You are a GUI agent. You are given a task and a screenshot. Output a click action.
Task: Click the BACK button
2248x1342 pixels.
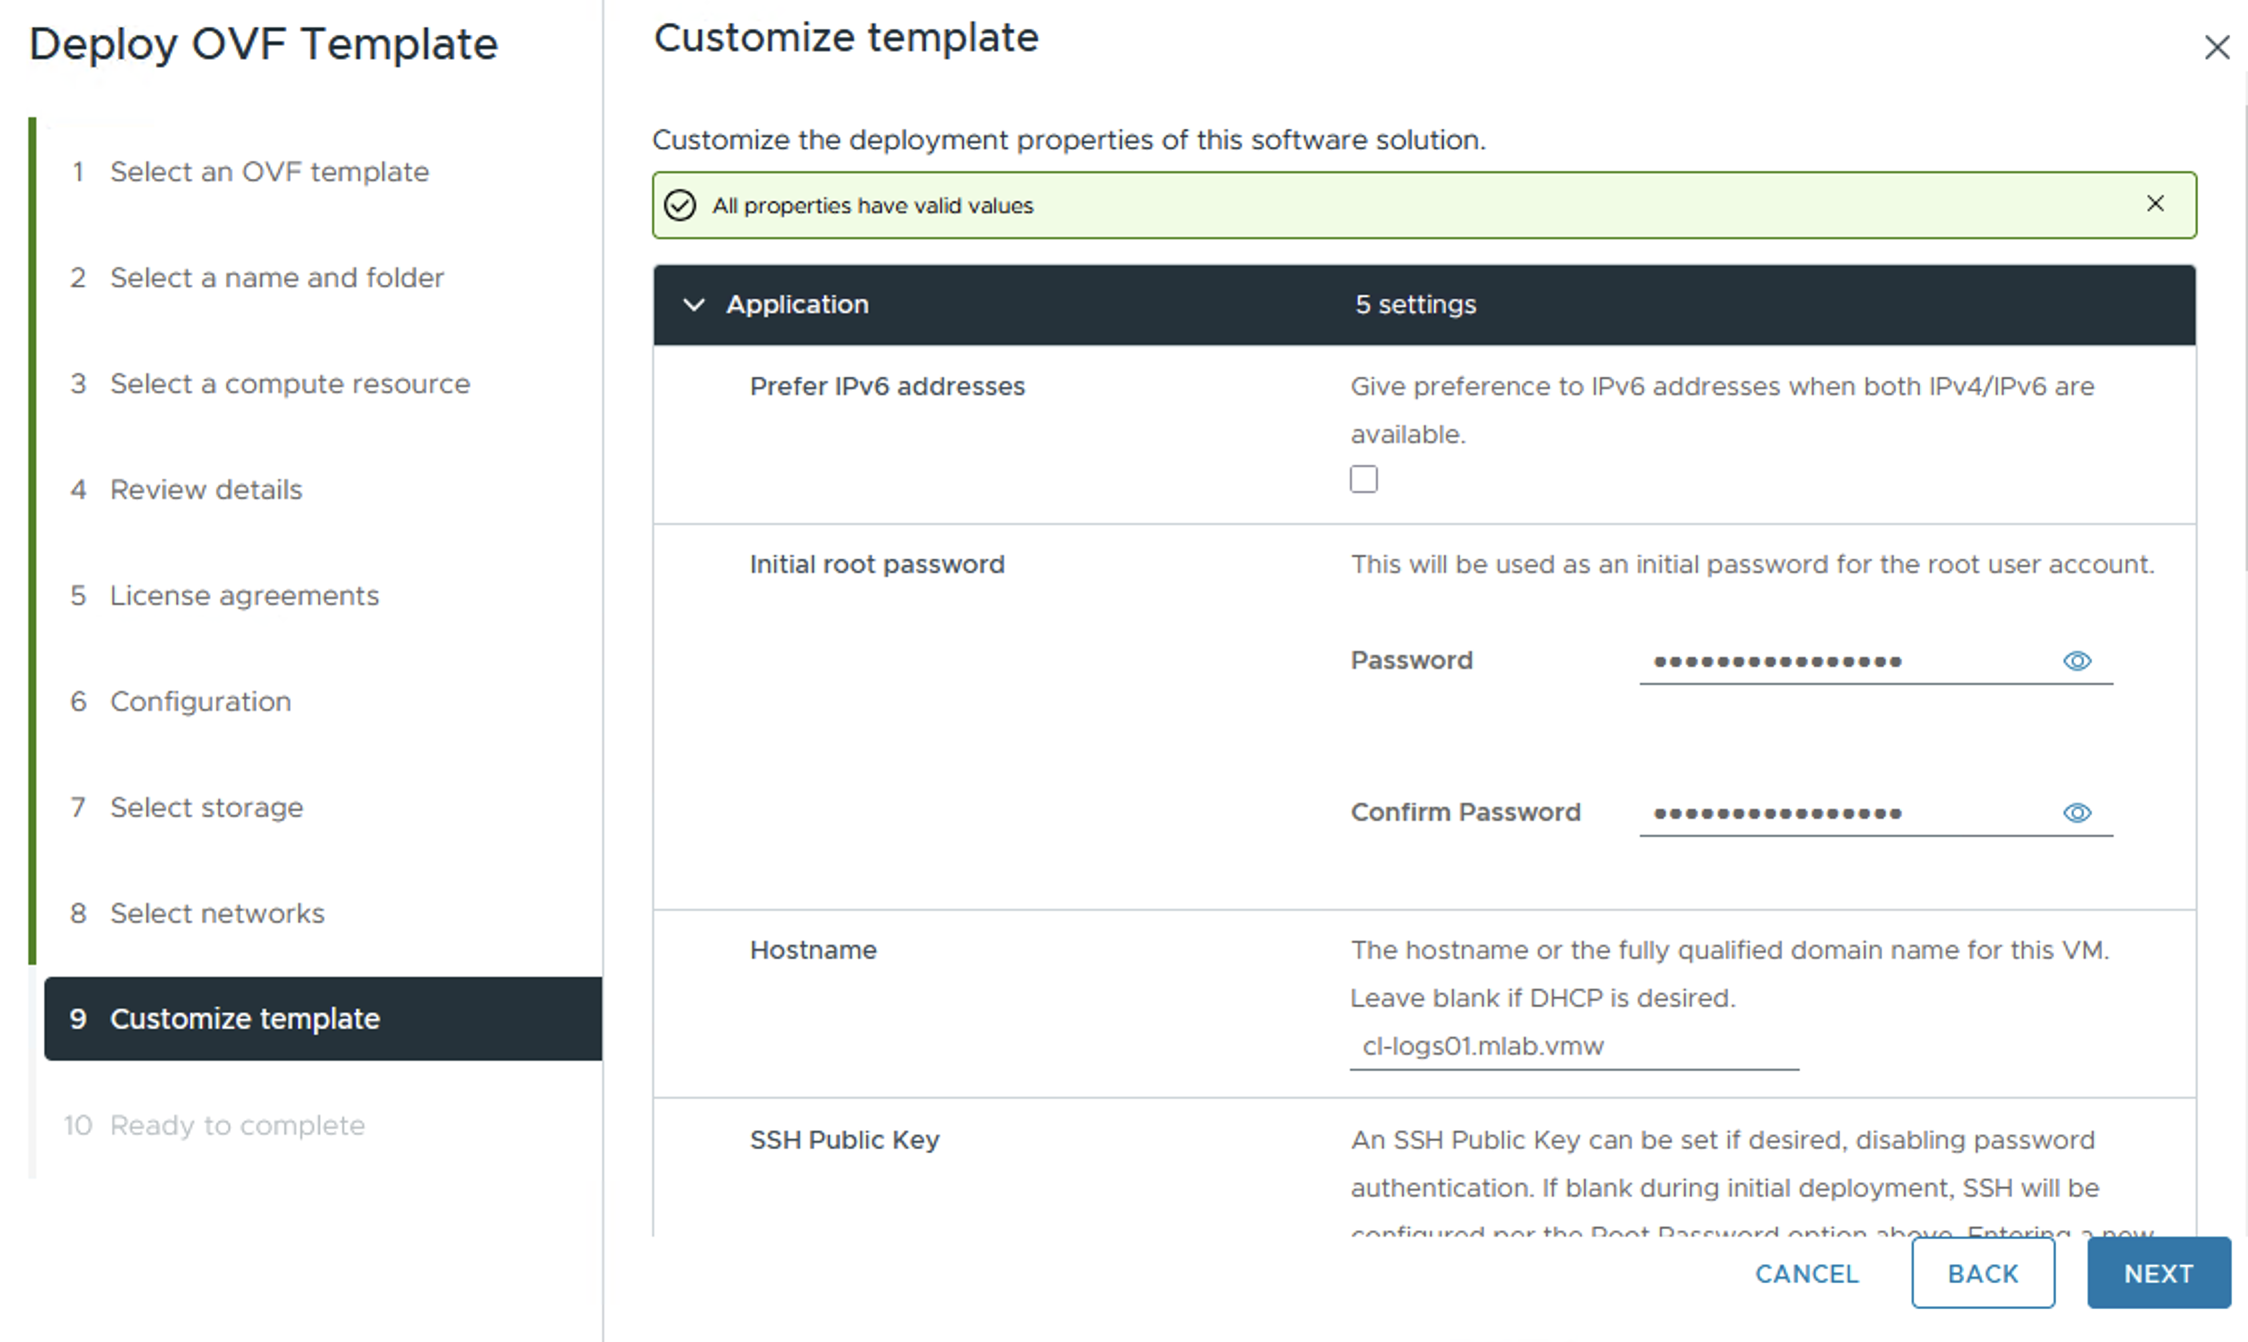[x=1982, y=1273]
